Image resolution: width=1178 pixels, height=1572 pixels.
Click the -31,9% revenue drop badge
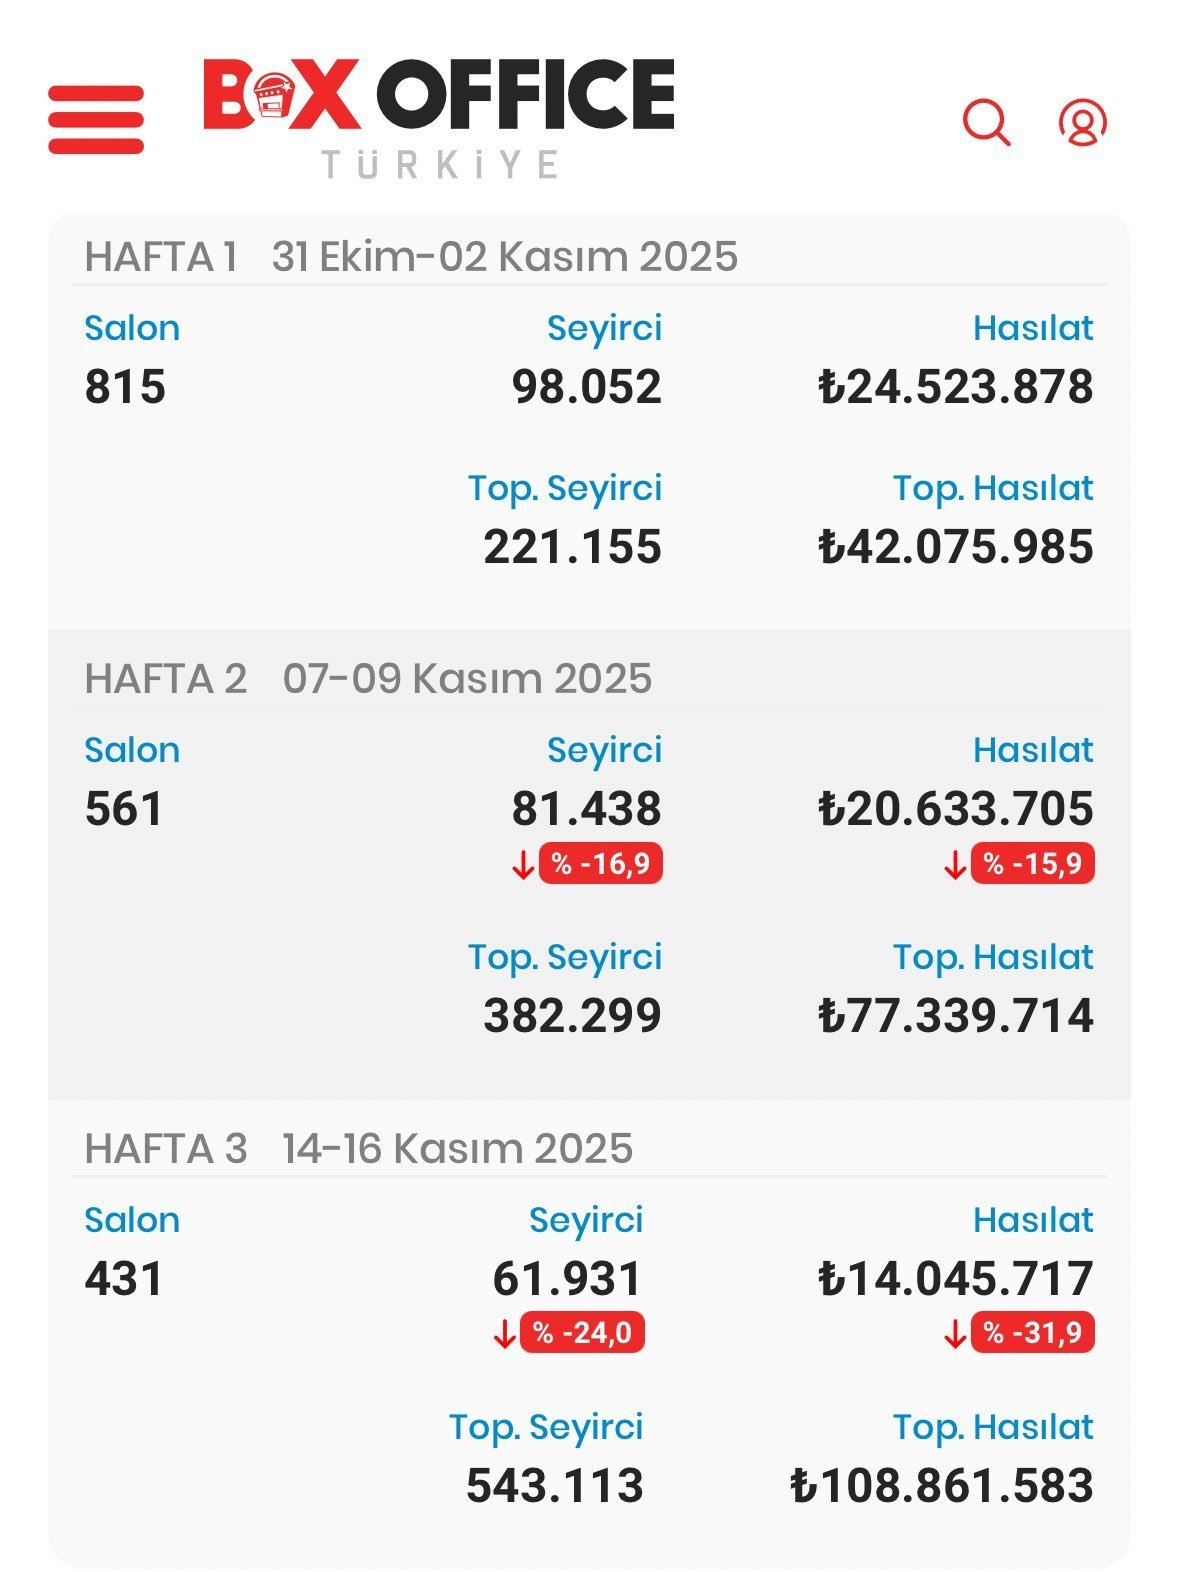point(1032,1333)
